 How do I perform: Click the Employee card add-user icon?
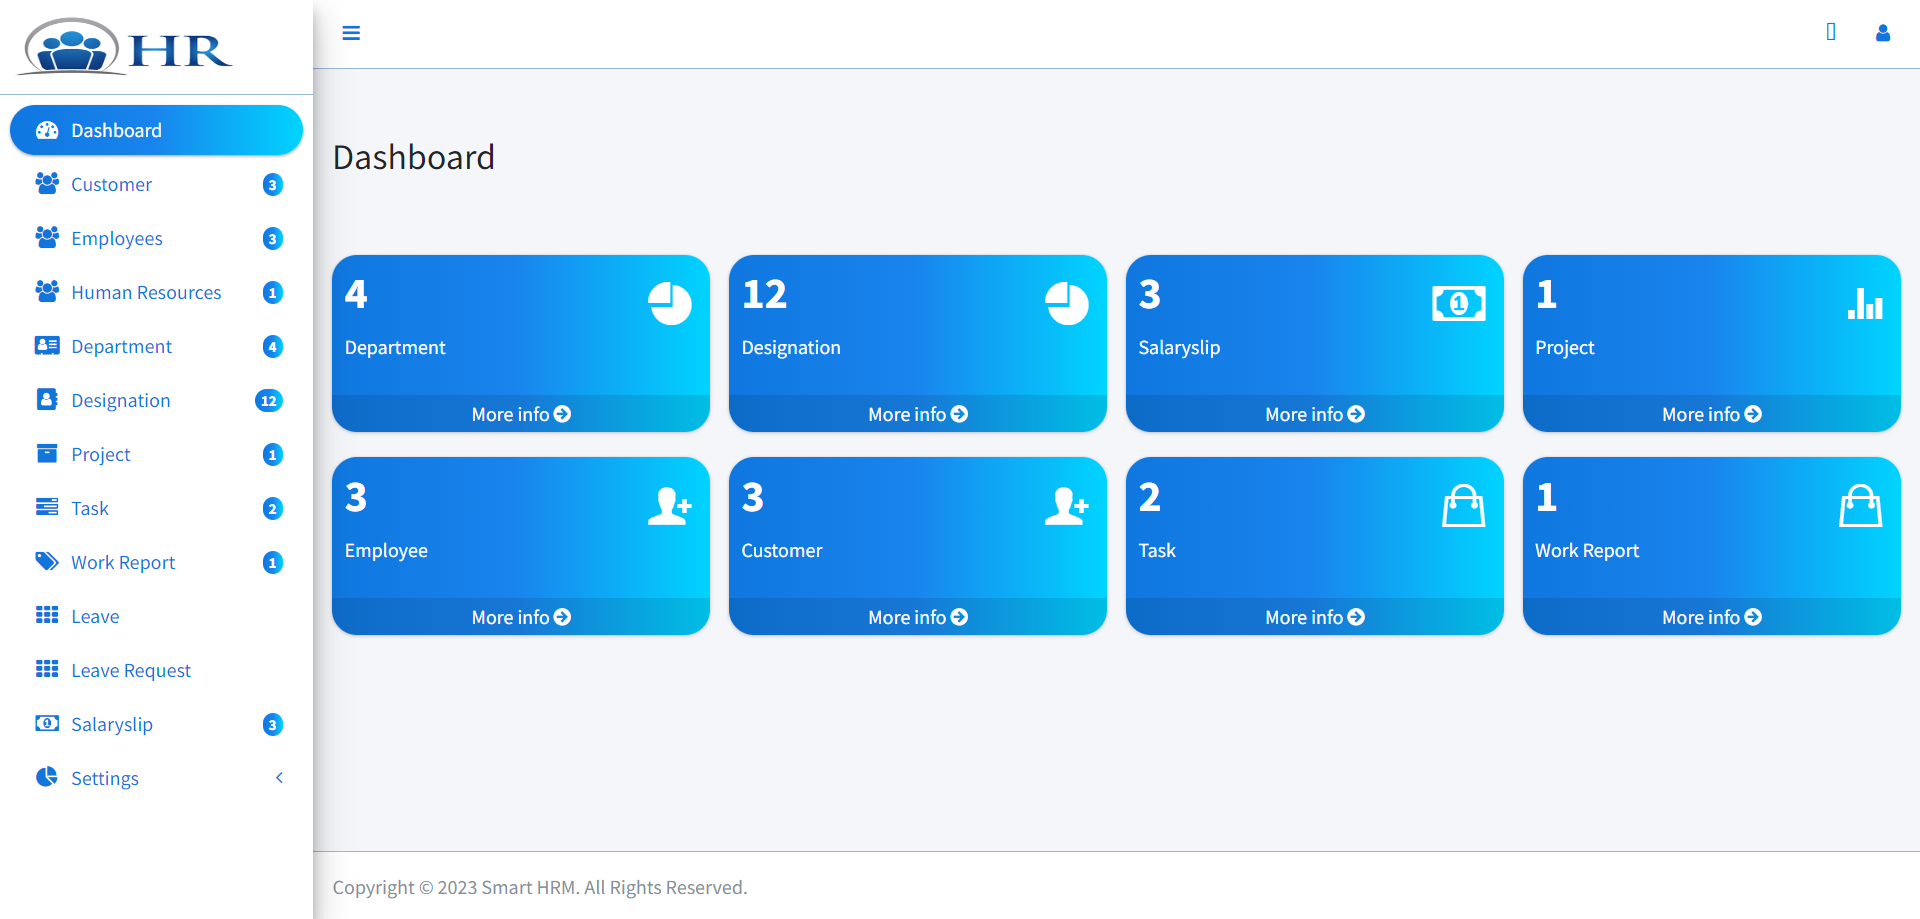click(669, 506)
